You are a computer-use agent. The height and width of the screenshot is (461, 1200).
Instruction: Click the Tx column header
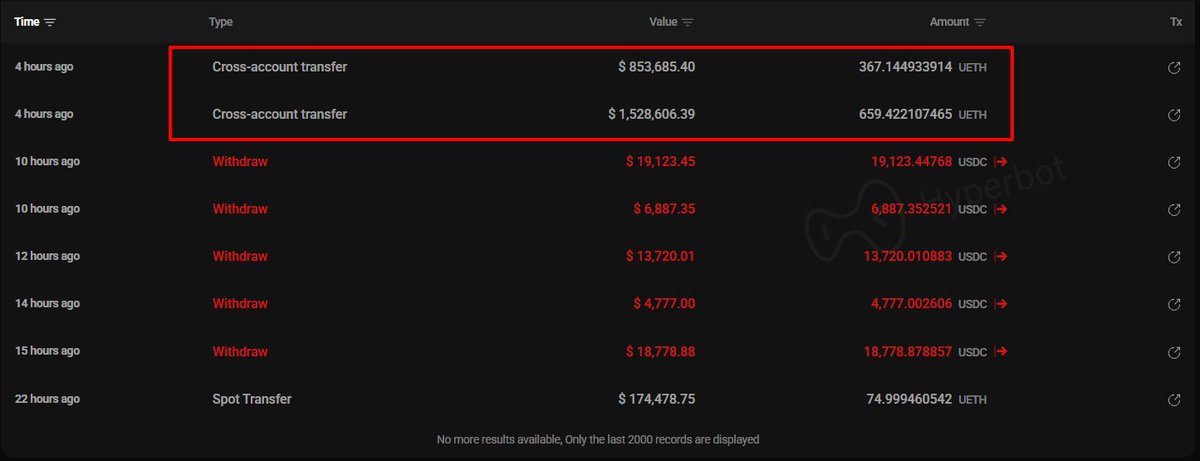[x=1176, y=22]
